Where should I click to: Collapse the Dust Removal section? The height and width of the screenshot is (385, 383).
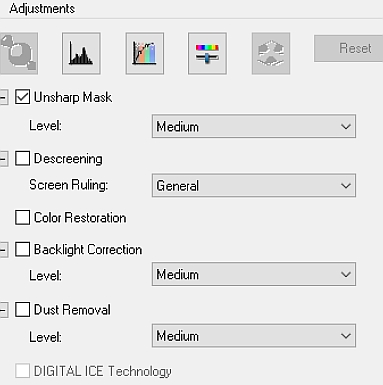point(3,310)
